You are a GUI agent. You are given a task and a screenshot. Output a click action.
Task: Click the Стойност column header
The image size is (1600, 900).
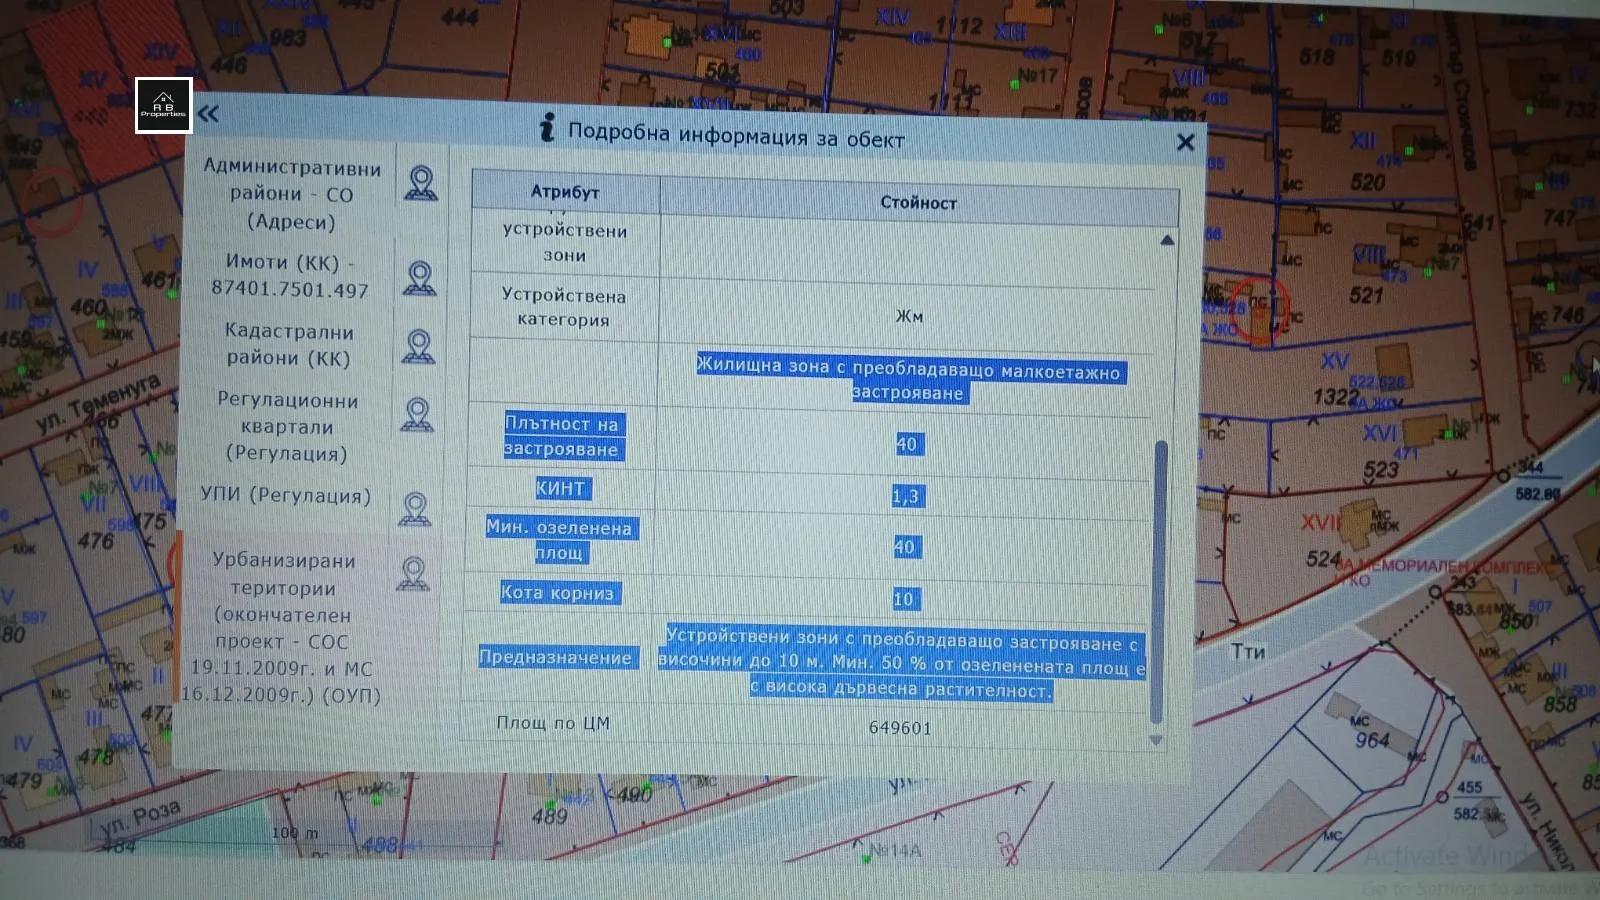[918, 202]
